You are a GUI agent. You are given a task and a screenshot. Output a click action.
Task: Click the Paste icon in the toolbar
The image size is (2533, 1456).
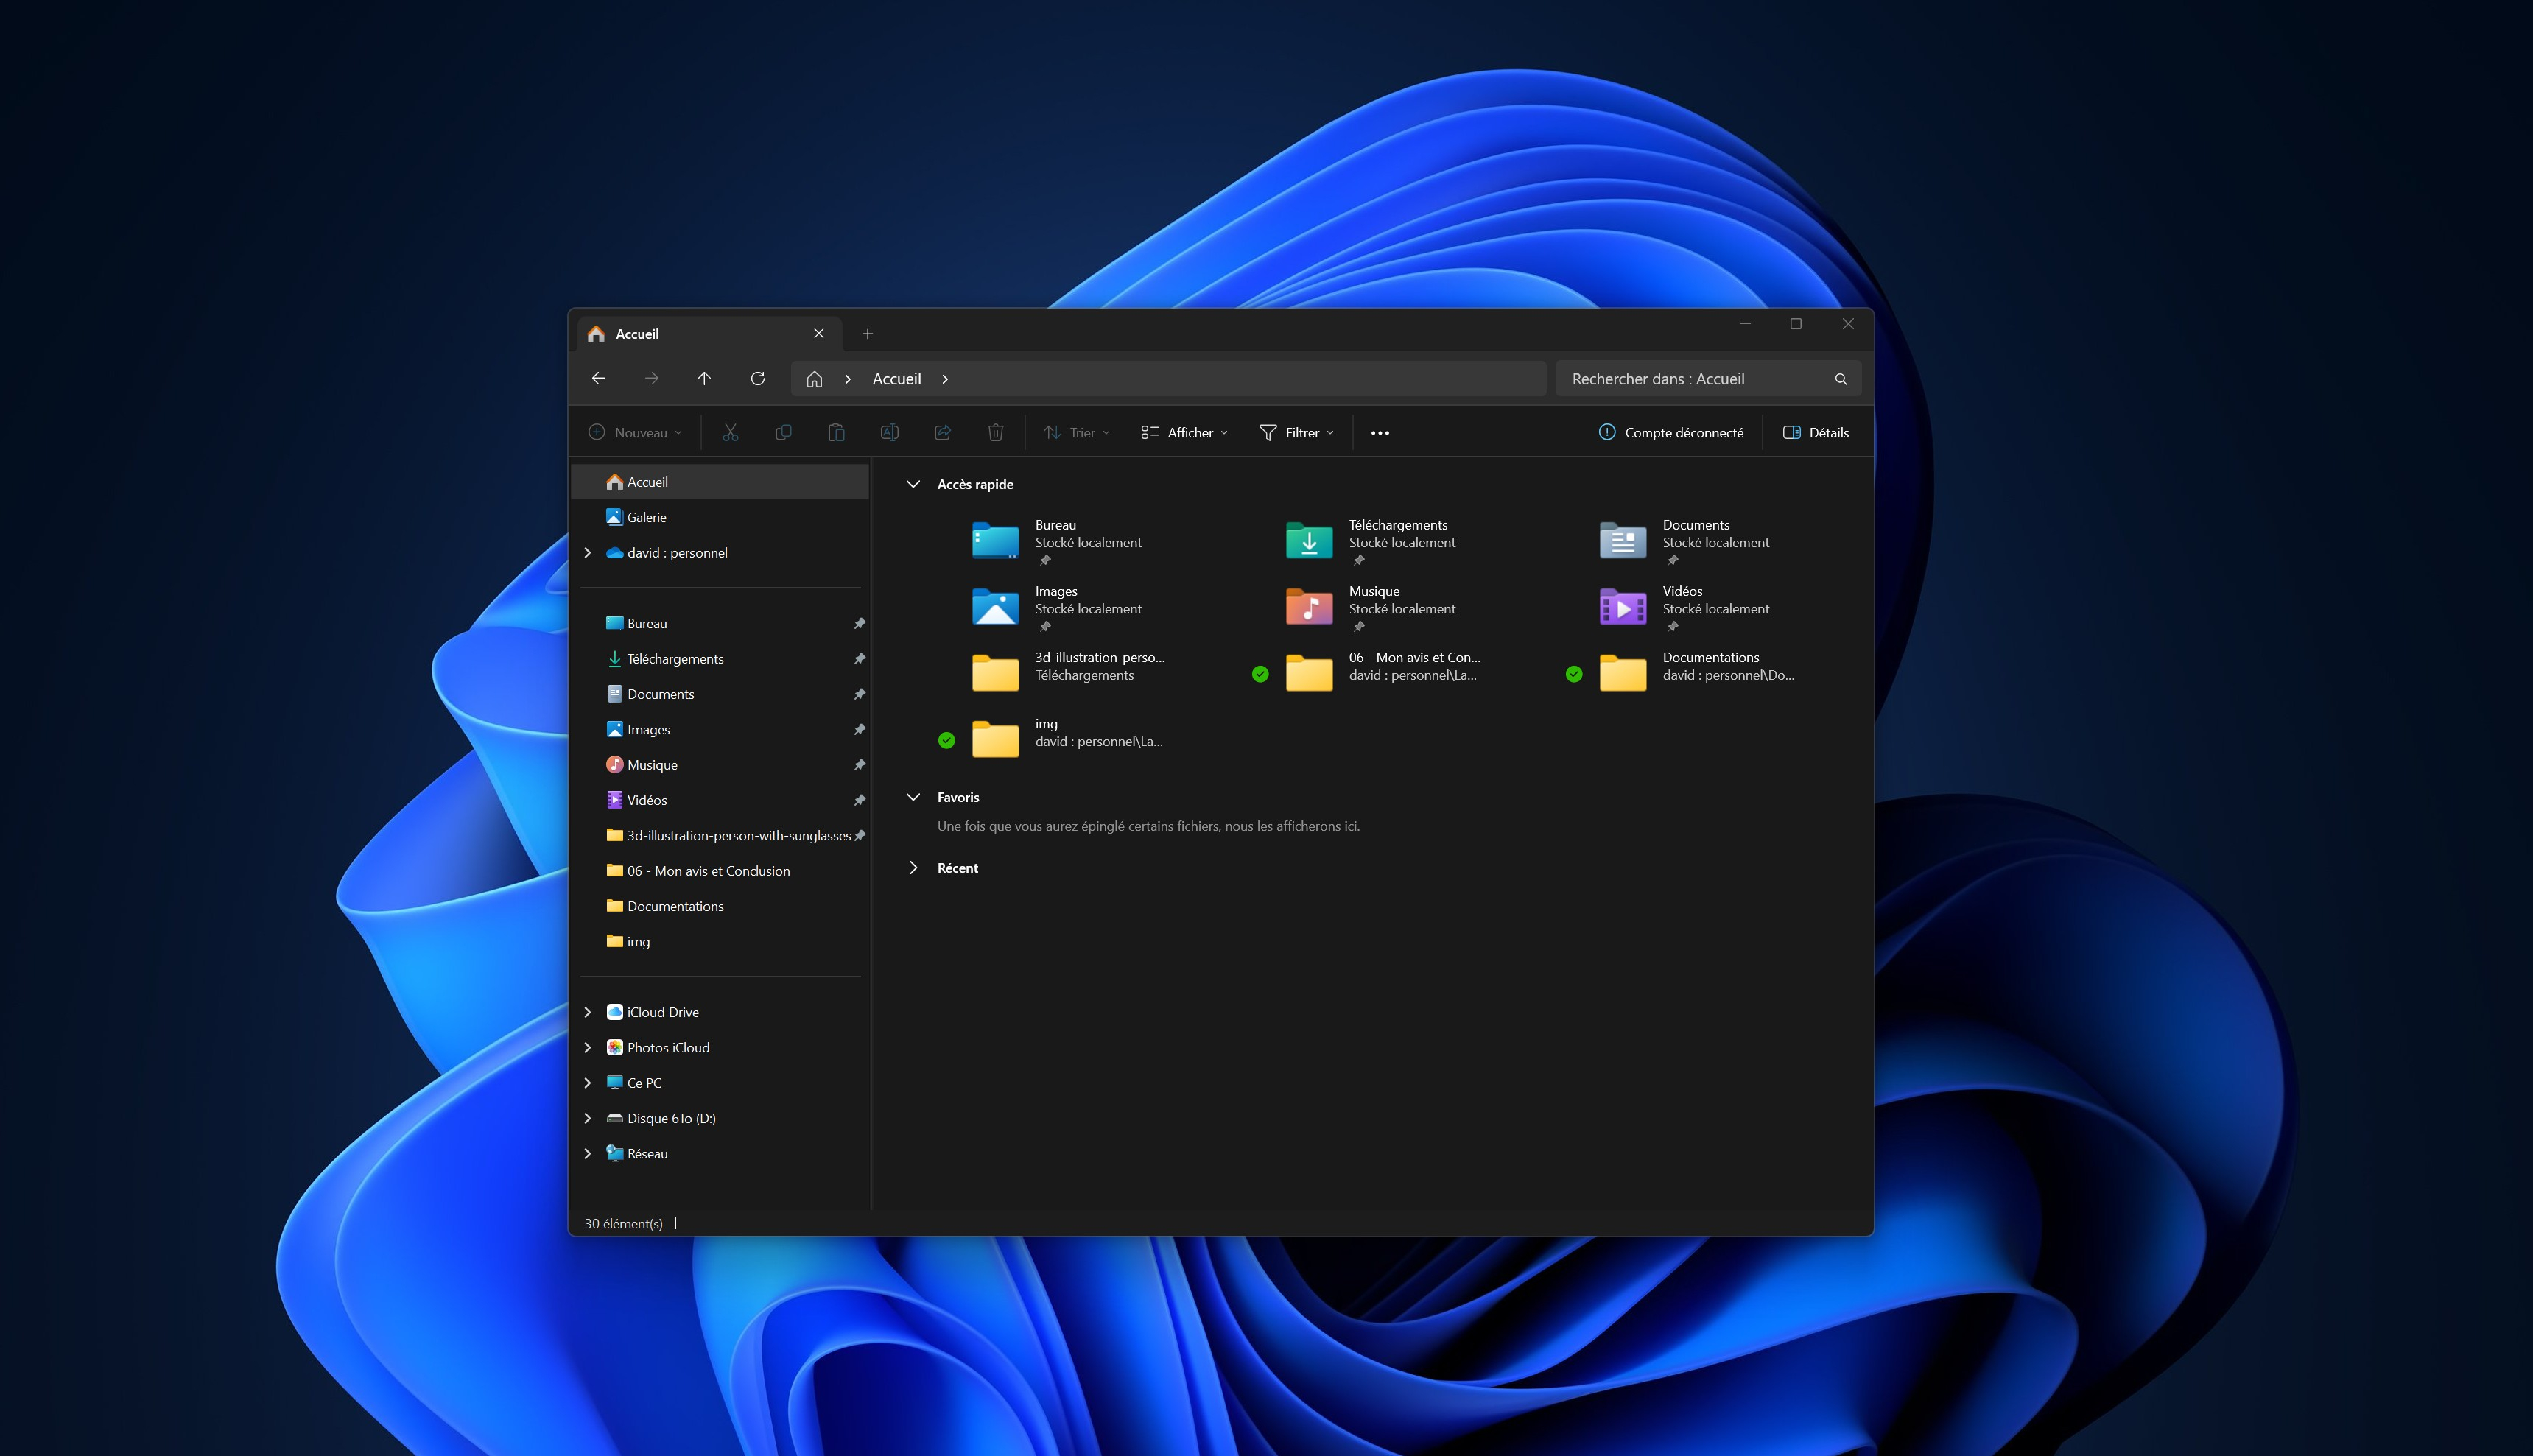[836, 431]
